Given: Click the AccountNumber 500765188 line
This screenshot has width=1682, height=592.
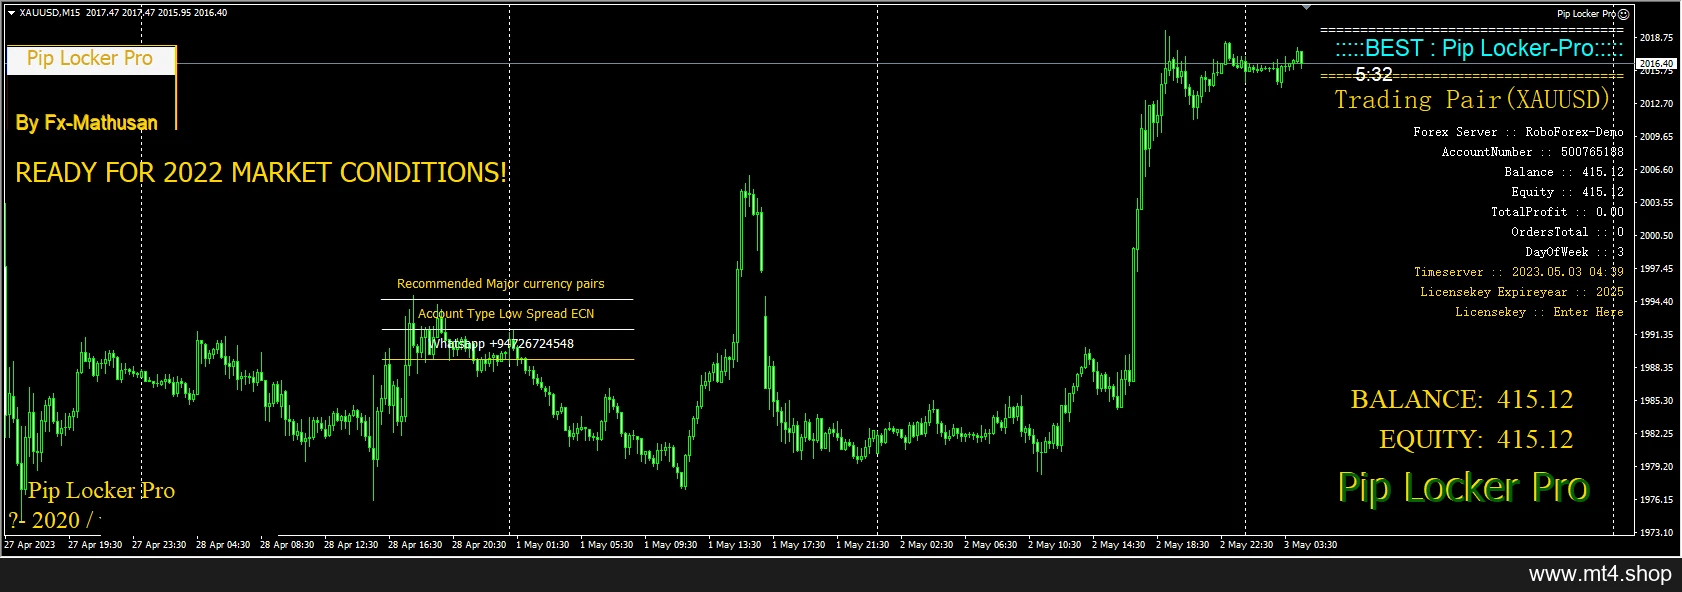Looking at the screenshot, I should pos(1532,152).
